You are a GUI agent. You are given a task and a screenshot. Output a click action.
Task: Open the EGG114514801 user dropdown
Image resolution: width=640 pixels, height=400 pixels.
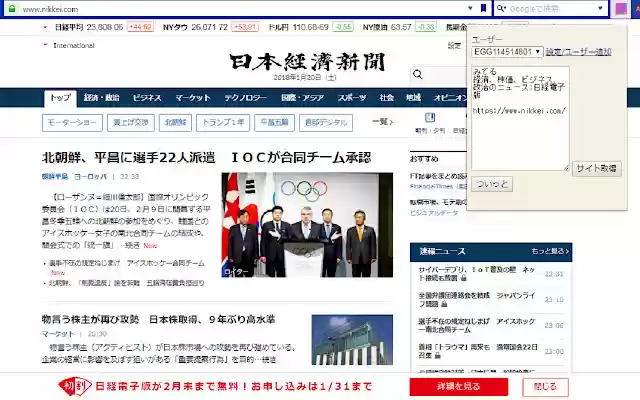[x=507, y=52]
